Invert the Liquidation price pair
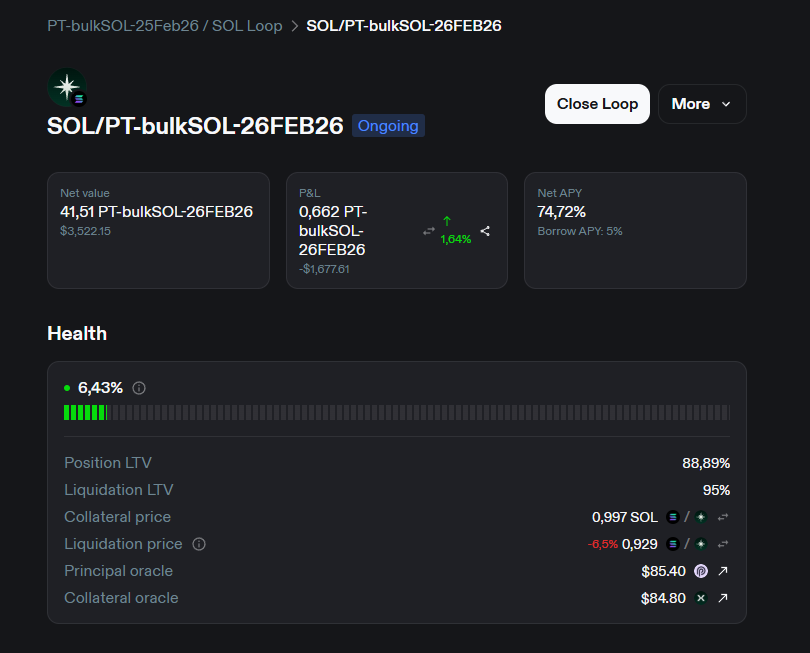 (723, 544)
